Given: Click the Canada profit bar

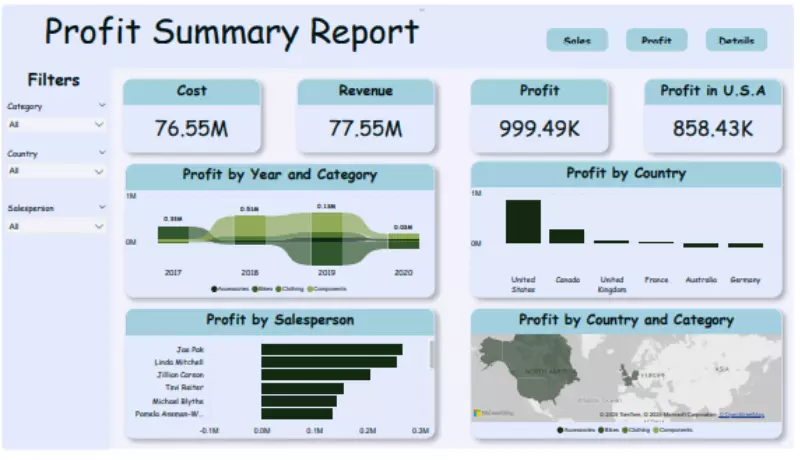Looking at the screenshot, I should [x=567, y=236].
